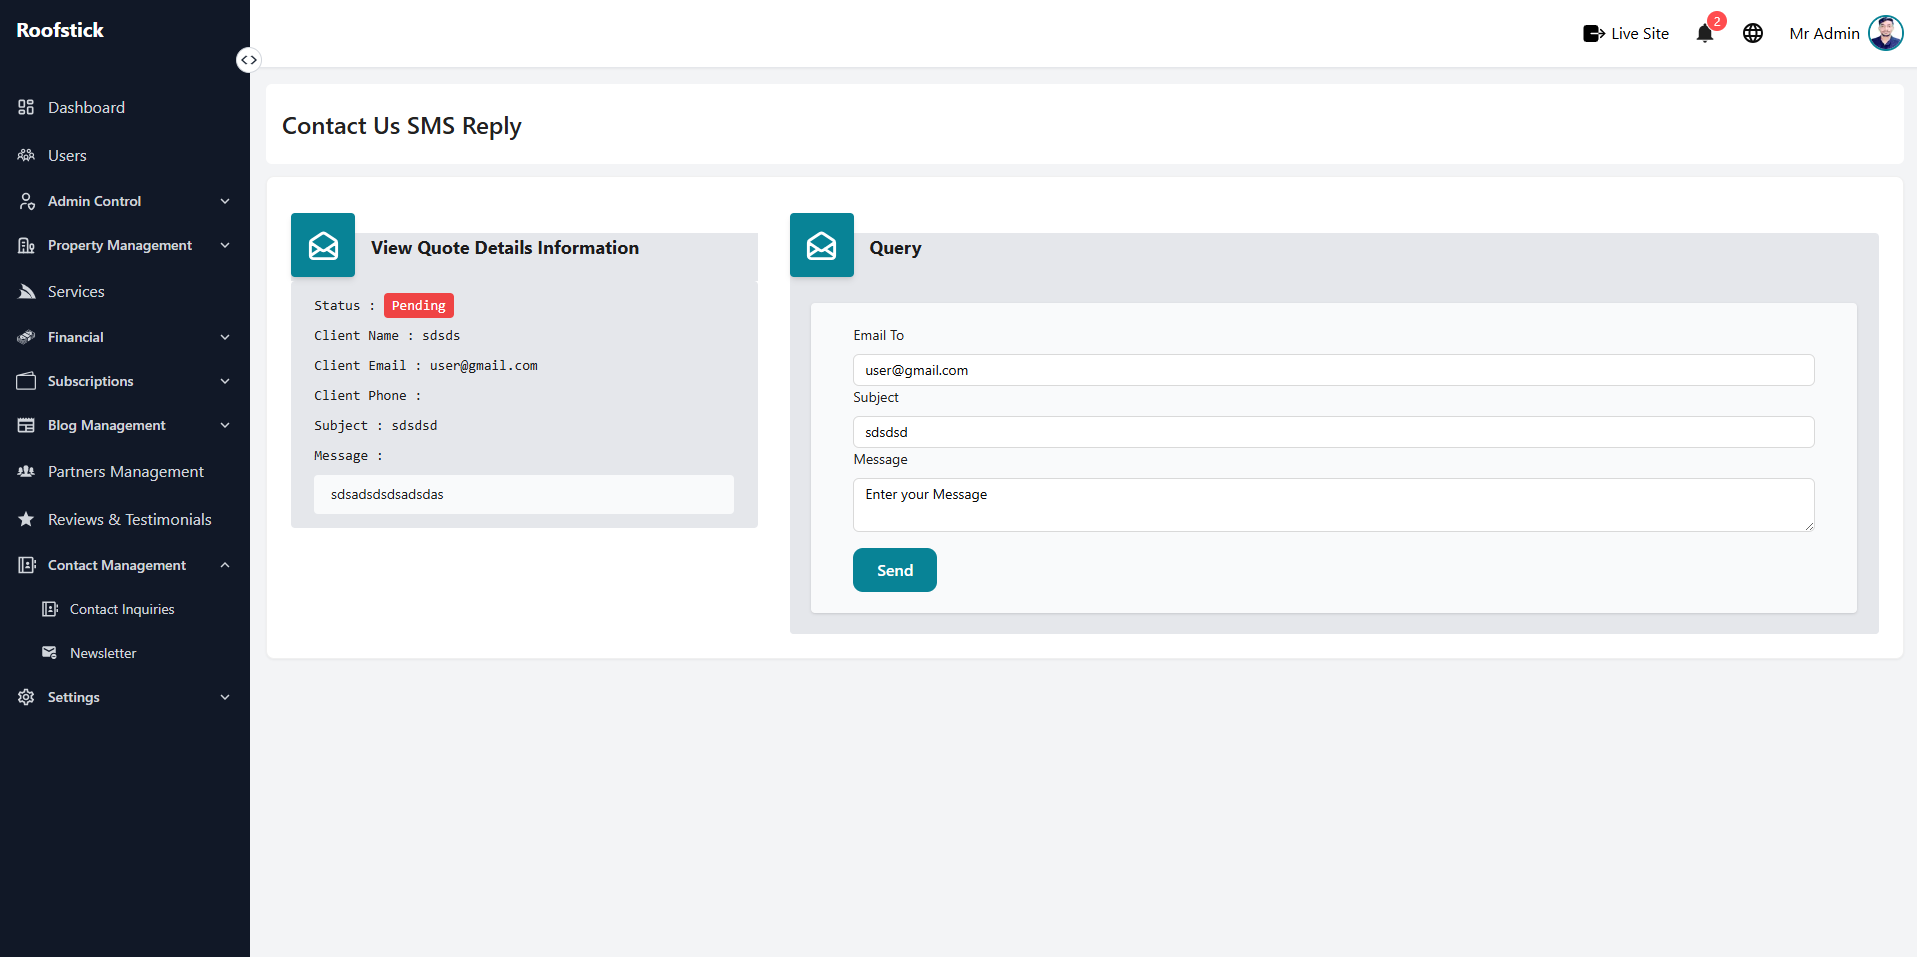Click the sdsadsdsdsadsdas message text

point(387,494)
